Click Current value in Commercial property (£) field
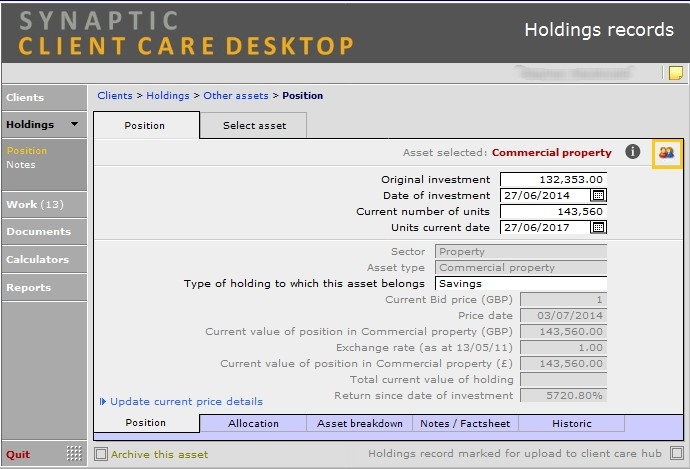 point(563,363)
